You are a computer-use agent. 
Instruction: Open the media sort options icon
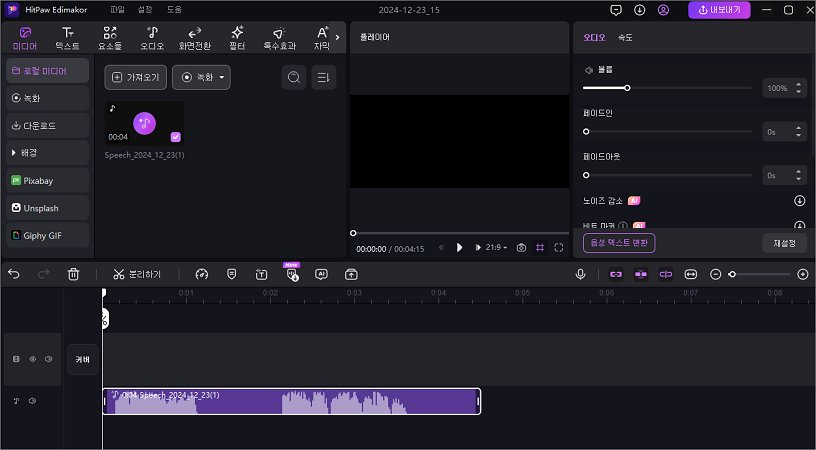(324, 78)
